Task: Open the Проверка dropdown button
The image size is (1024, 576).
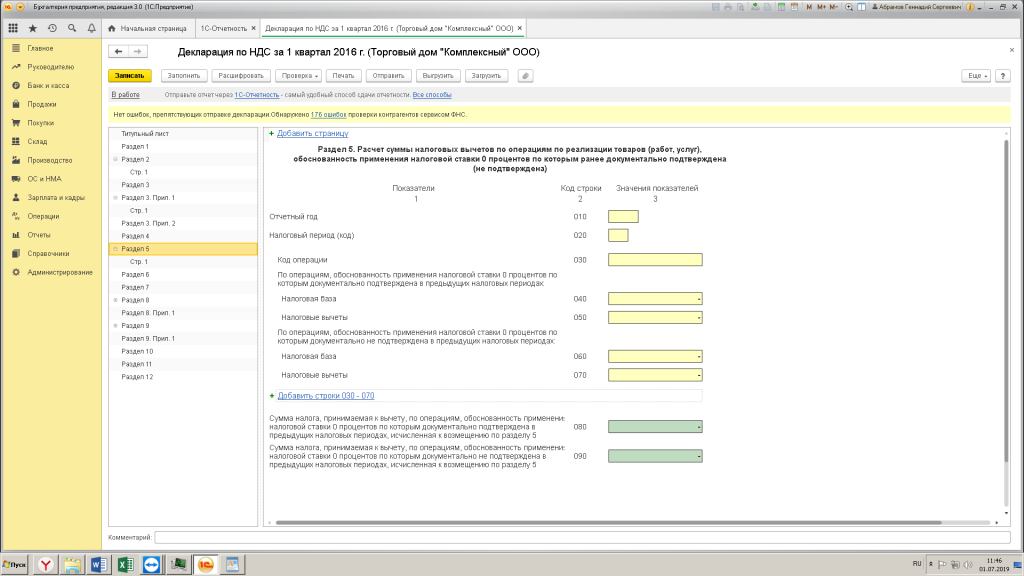Action: click(x=298, y=76)
